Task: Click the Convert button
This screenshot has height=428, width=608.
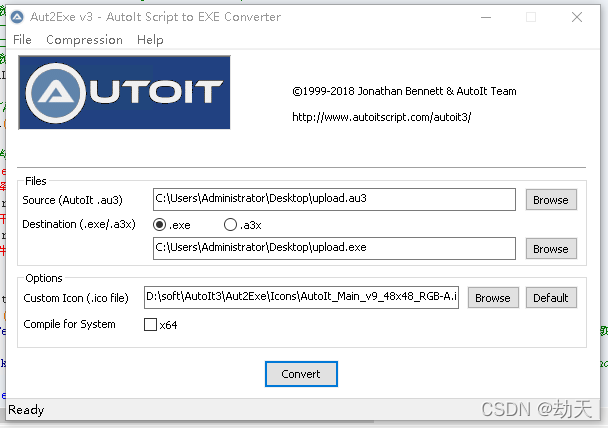Action: pyautogui.click(x=301, y=374)
